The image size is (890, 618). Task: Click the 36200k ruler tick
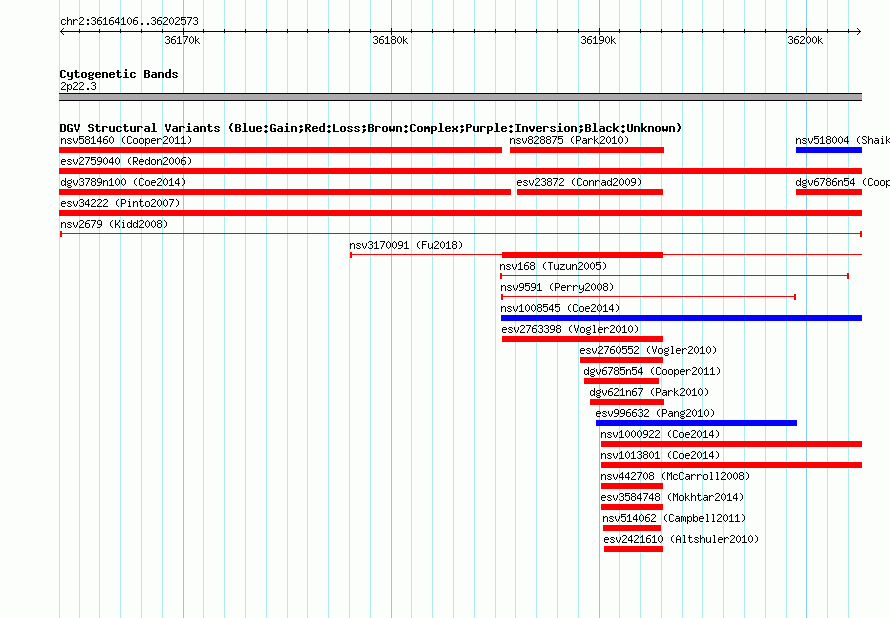pyautogui.click(x=805, y=40)
